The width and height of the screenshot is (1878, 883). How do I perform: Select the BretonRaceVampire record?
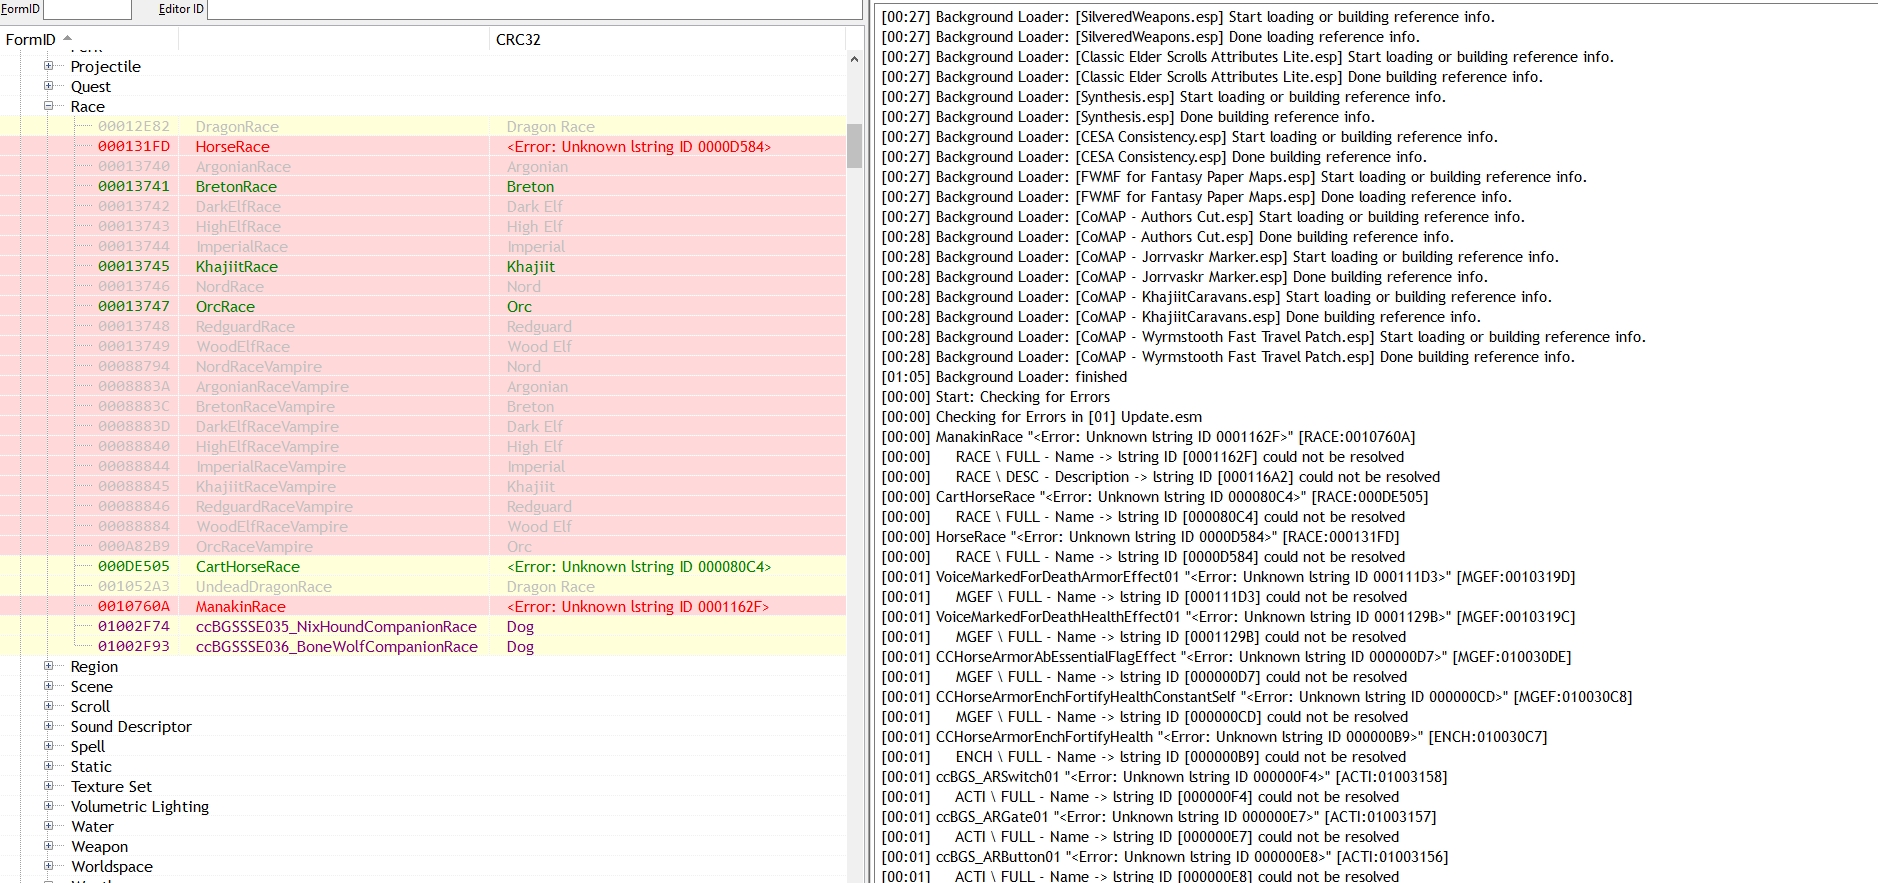click(x=423, y=406)
